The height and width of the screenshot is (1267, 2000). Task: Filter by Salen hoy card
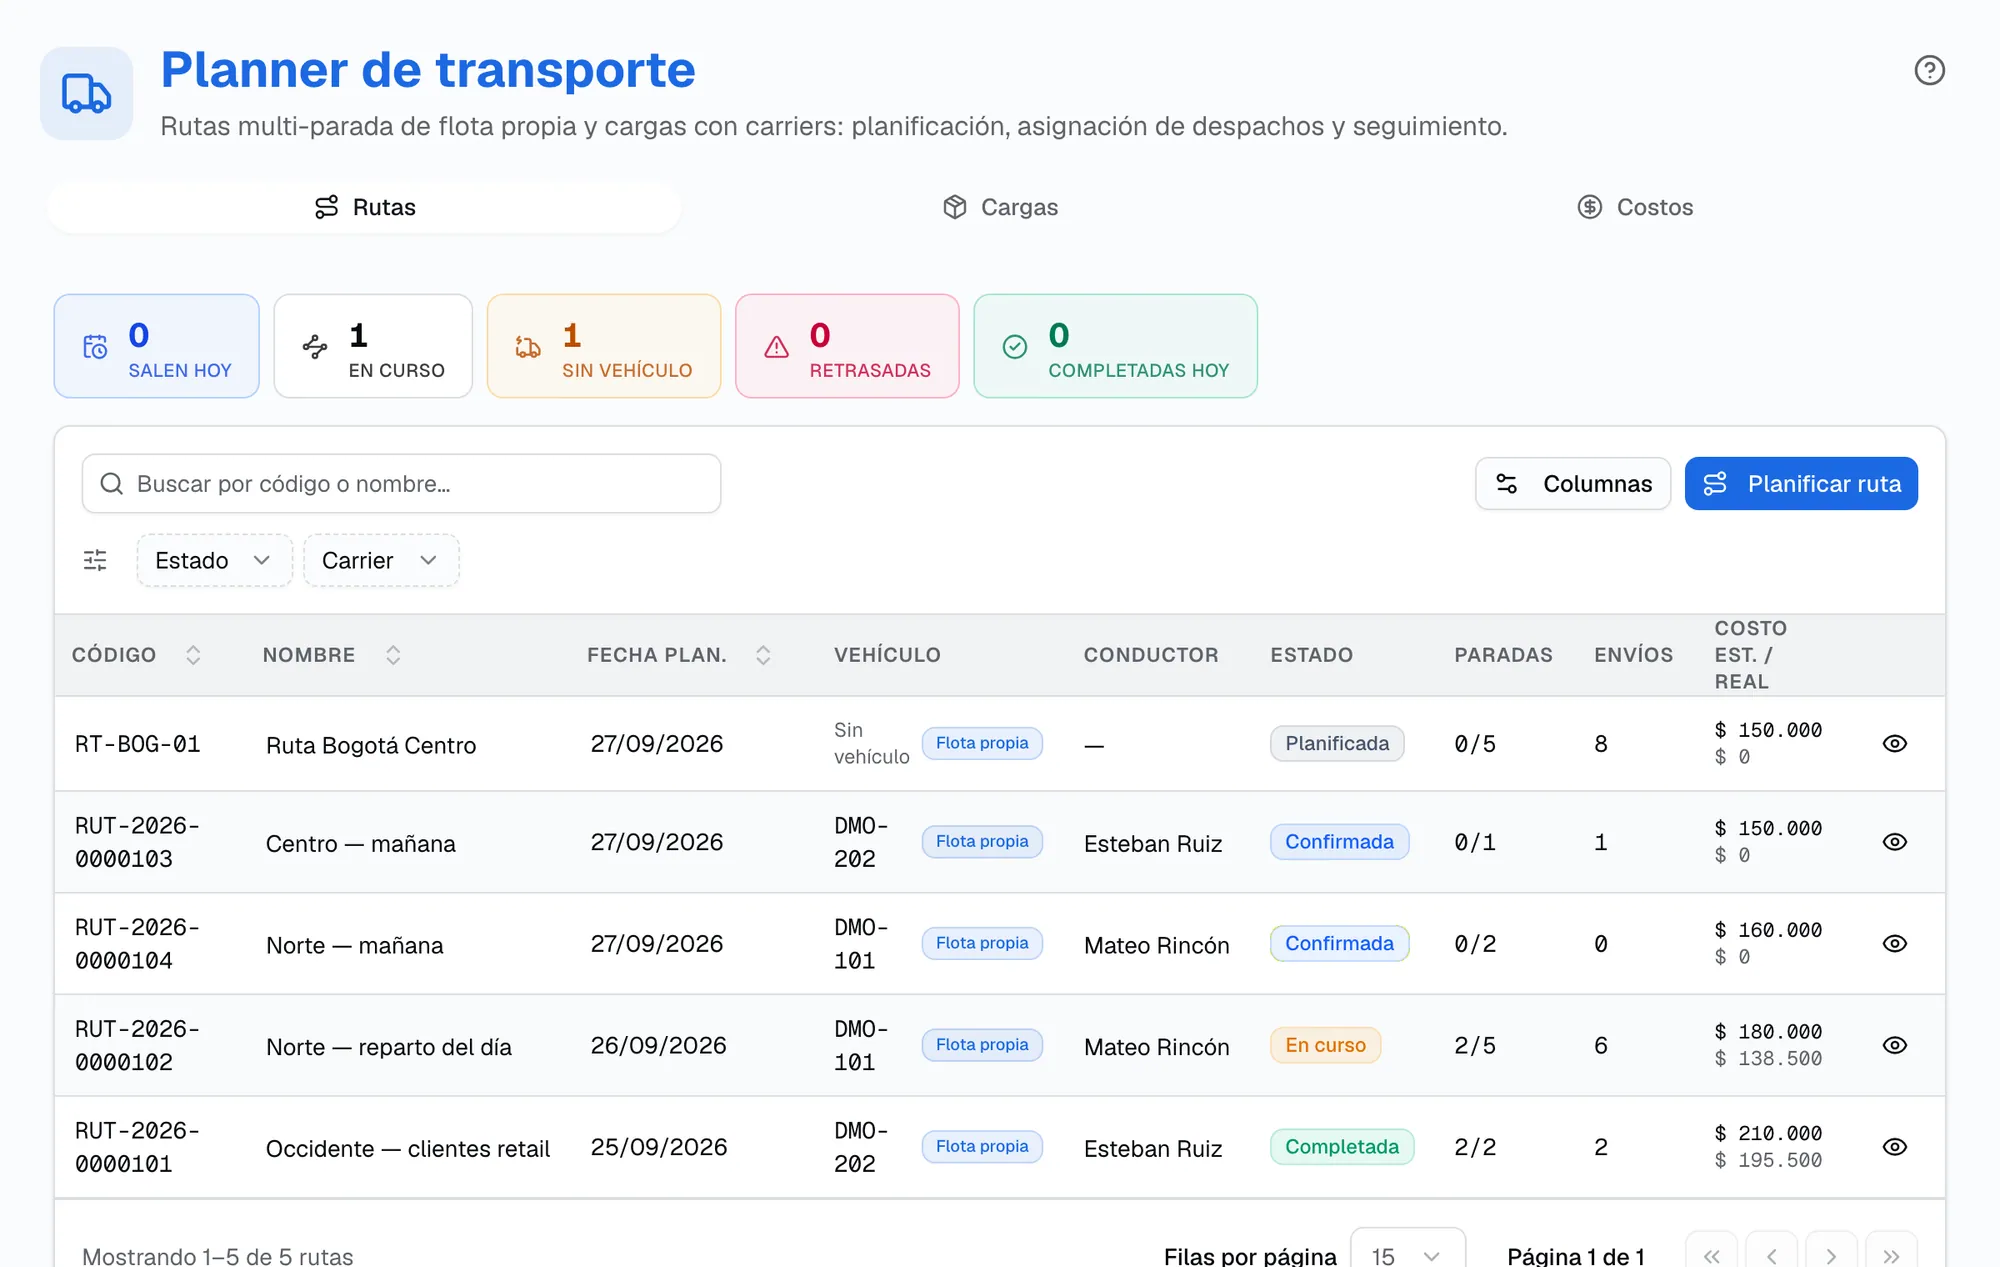coord(157,346)
